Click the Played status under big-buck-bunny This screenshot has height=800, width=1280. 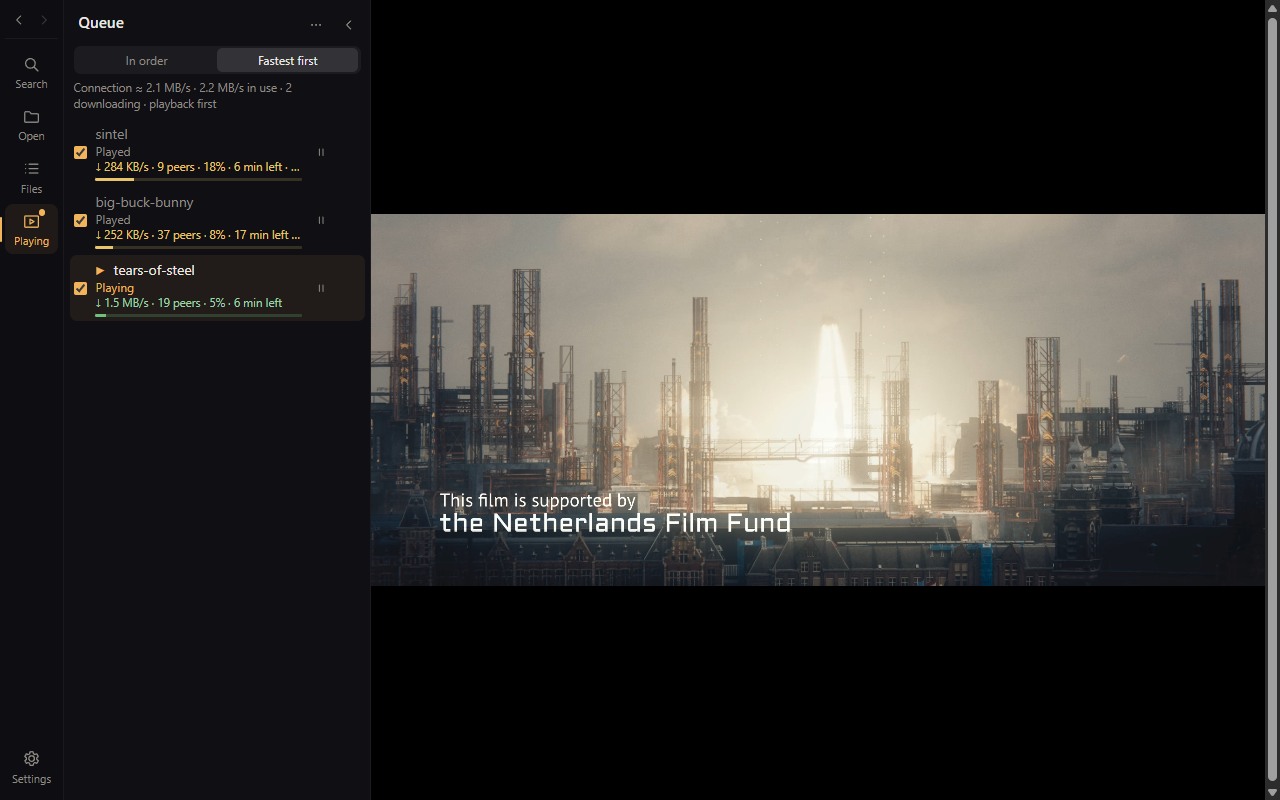coord(113,220)
